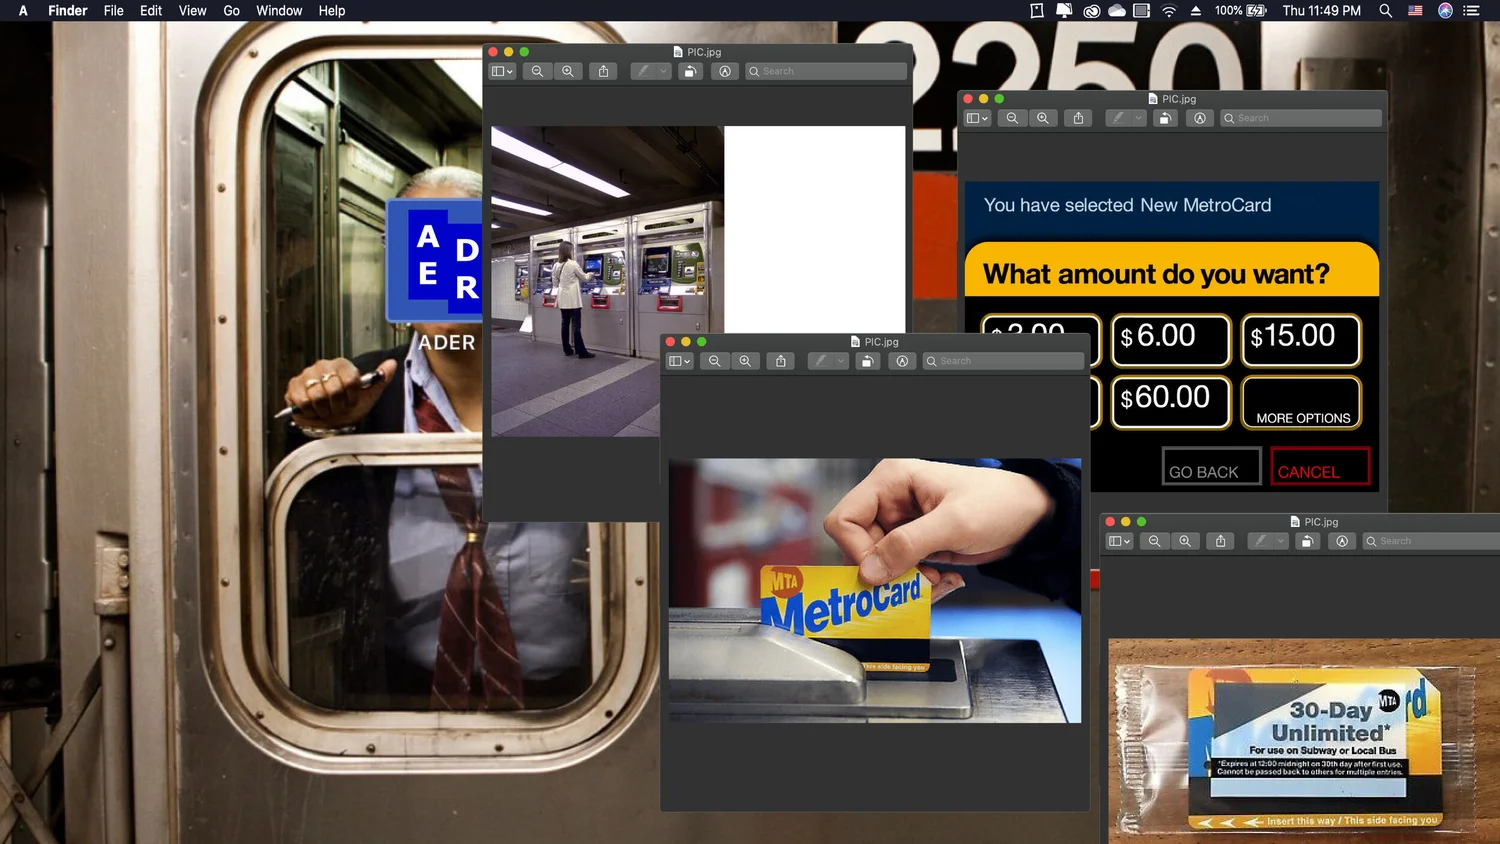Click the battery 100% status in menu bar
This screenshot has height=844, width=1500.
tap(1241, 11)
